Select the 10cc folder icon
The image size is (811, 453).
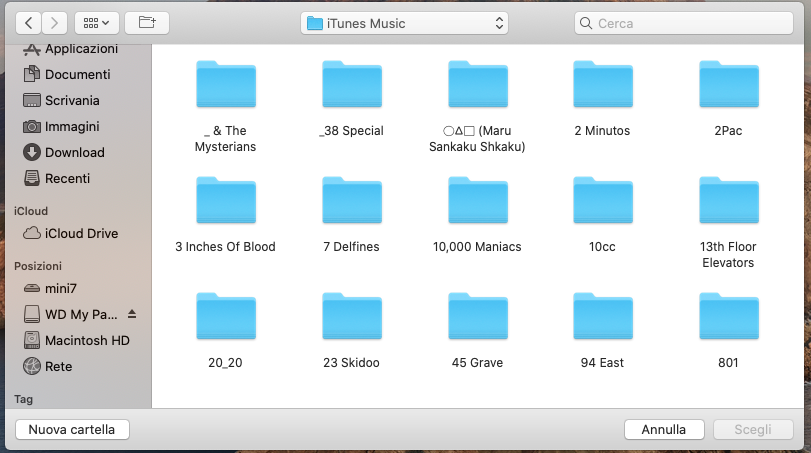(603, 200)
